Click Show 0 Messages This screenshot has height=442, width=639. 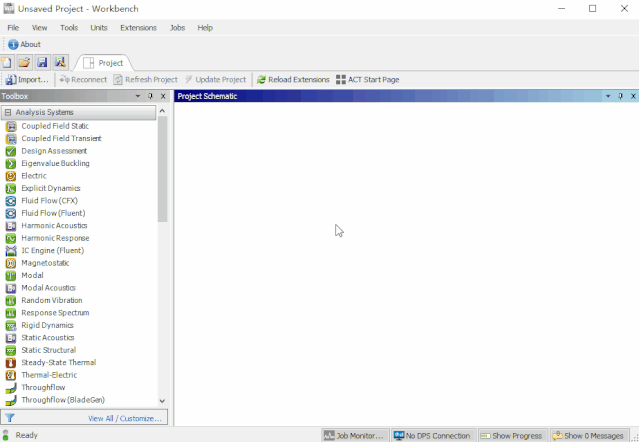(x=588, y=435)
